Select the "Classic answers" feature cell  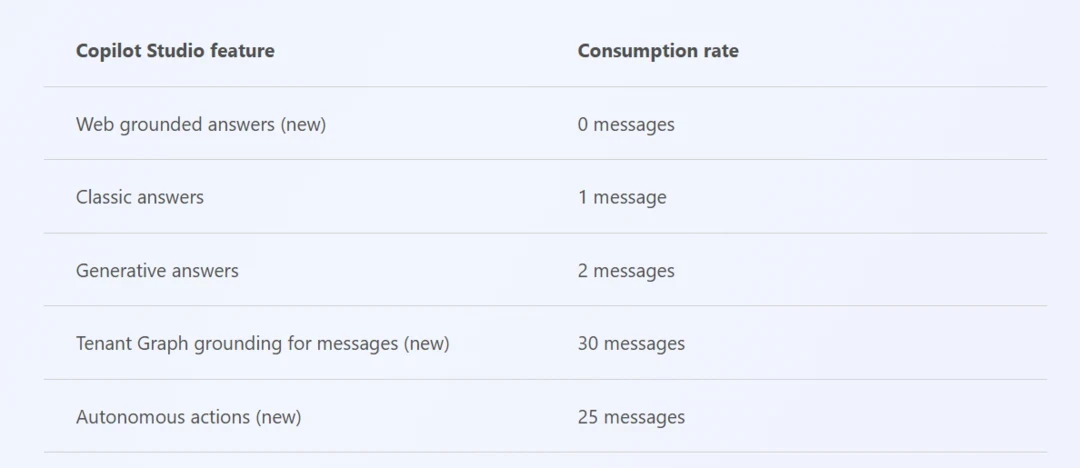tap(140, 198)
